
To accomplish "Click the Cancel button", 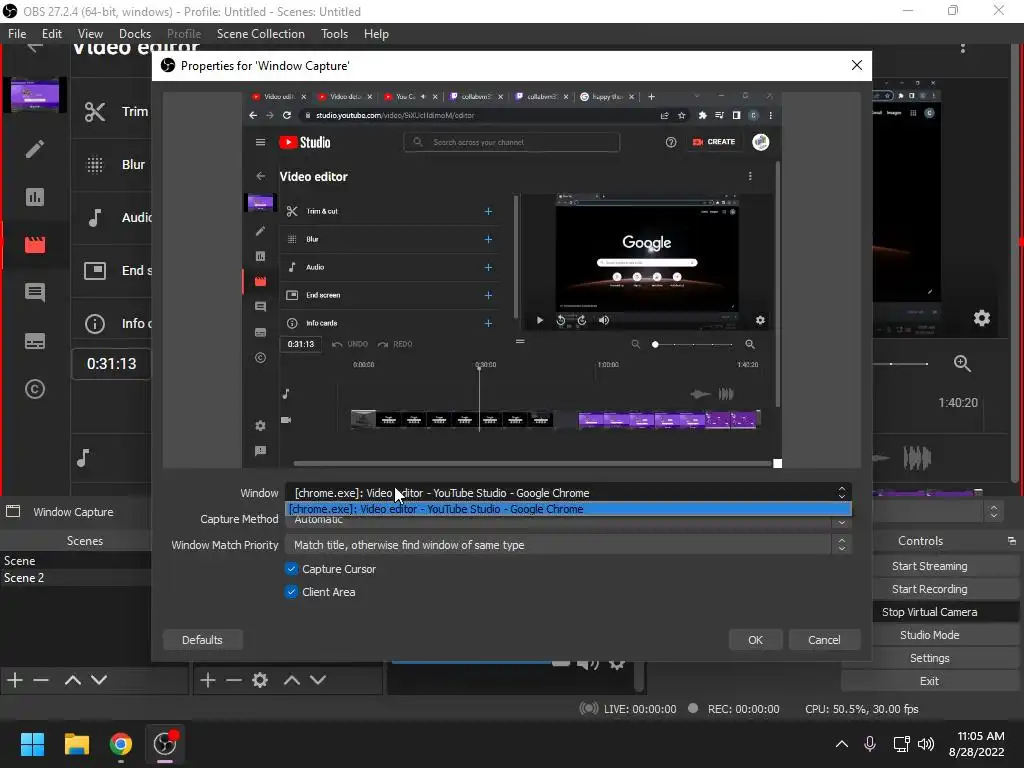I will coord(824,640).
